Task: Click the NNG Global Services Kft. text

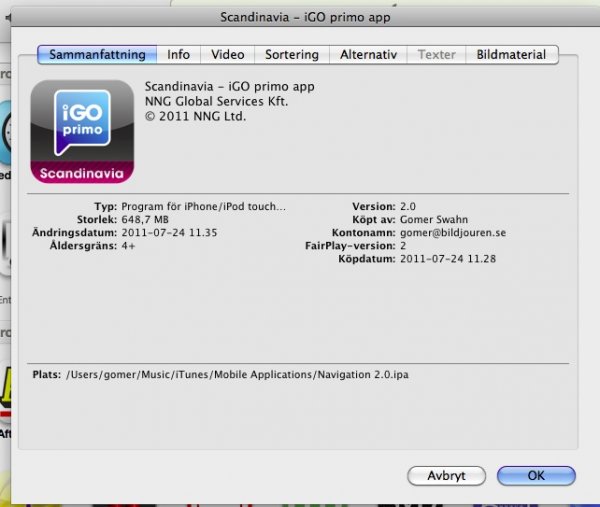Action: pyautogui.click(x=212, y=101)
